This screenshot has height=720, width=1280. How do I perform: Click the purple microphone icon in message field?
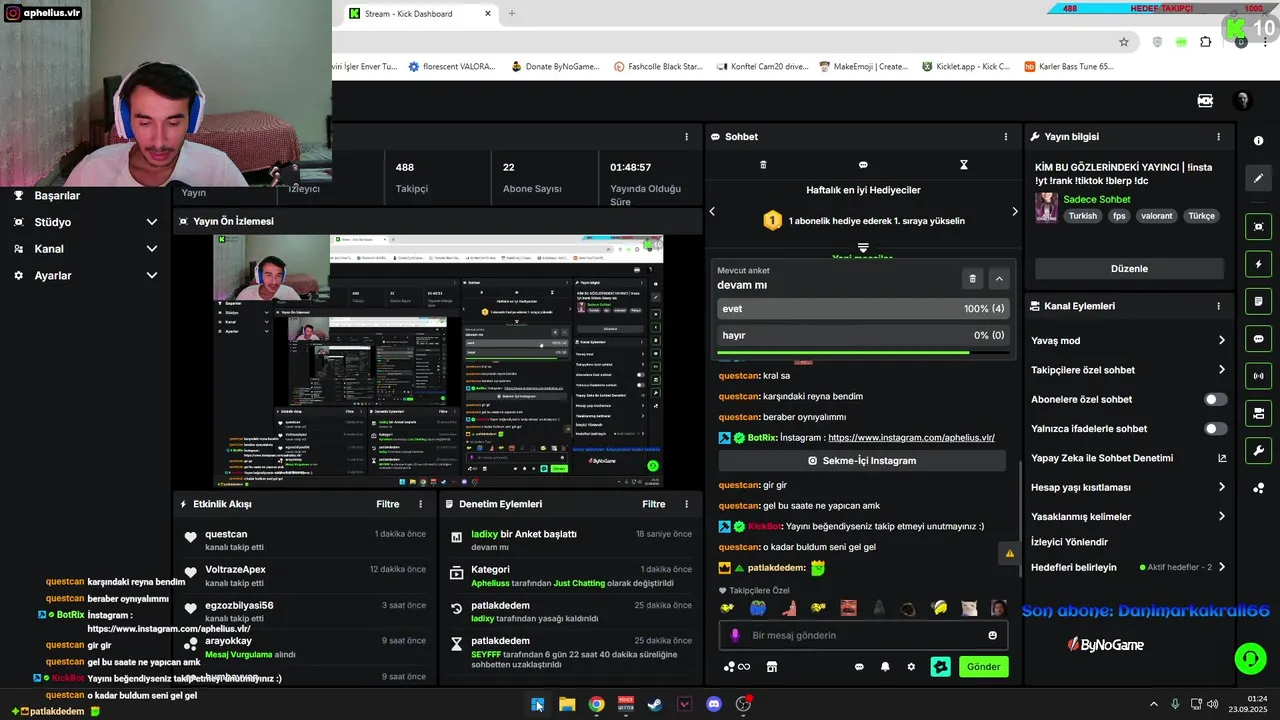click(735, 635)
